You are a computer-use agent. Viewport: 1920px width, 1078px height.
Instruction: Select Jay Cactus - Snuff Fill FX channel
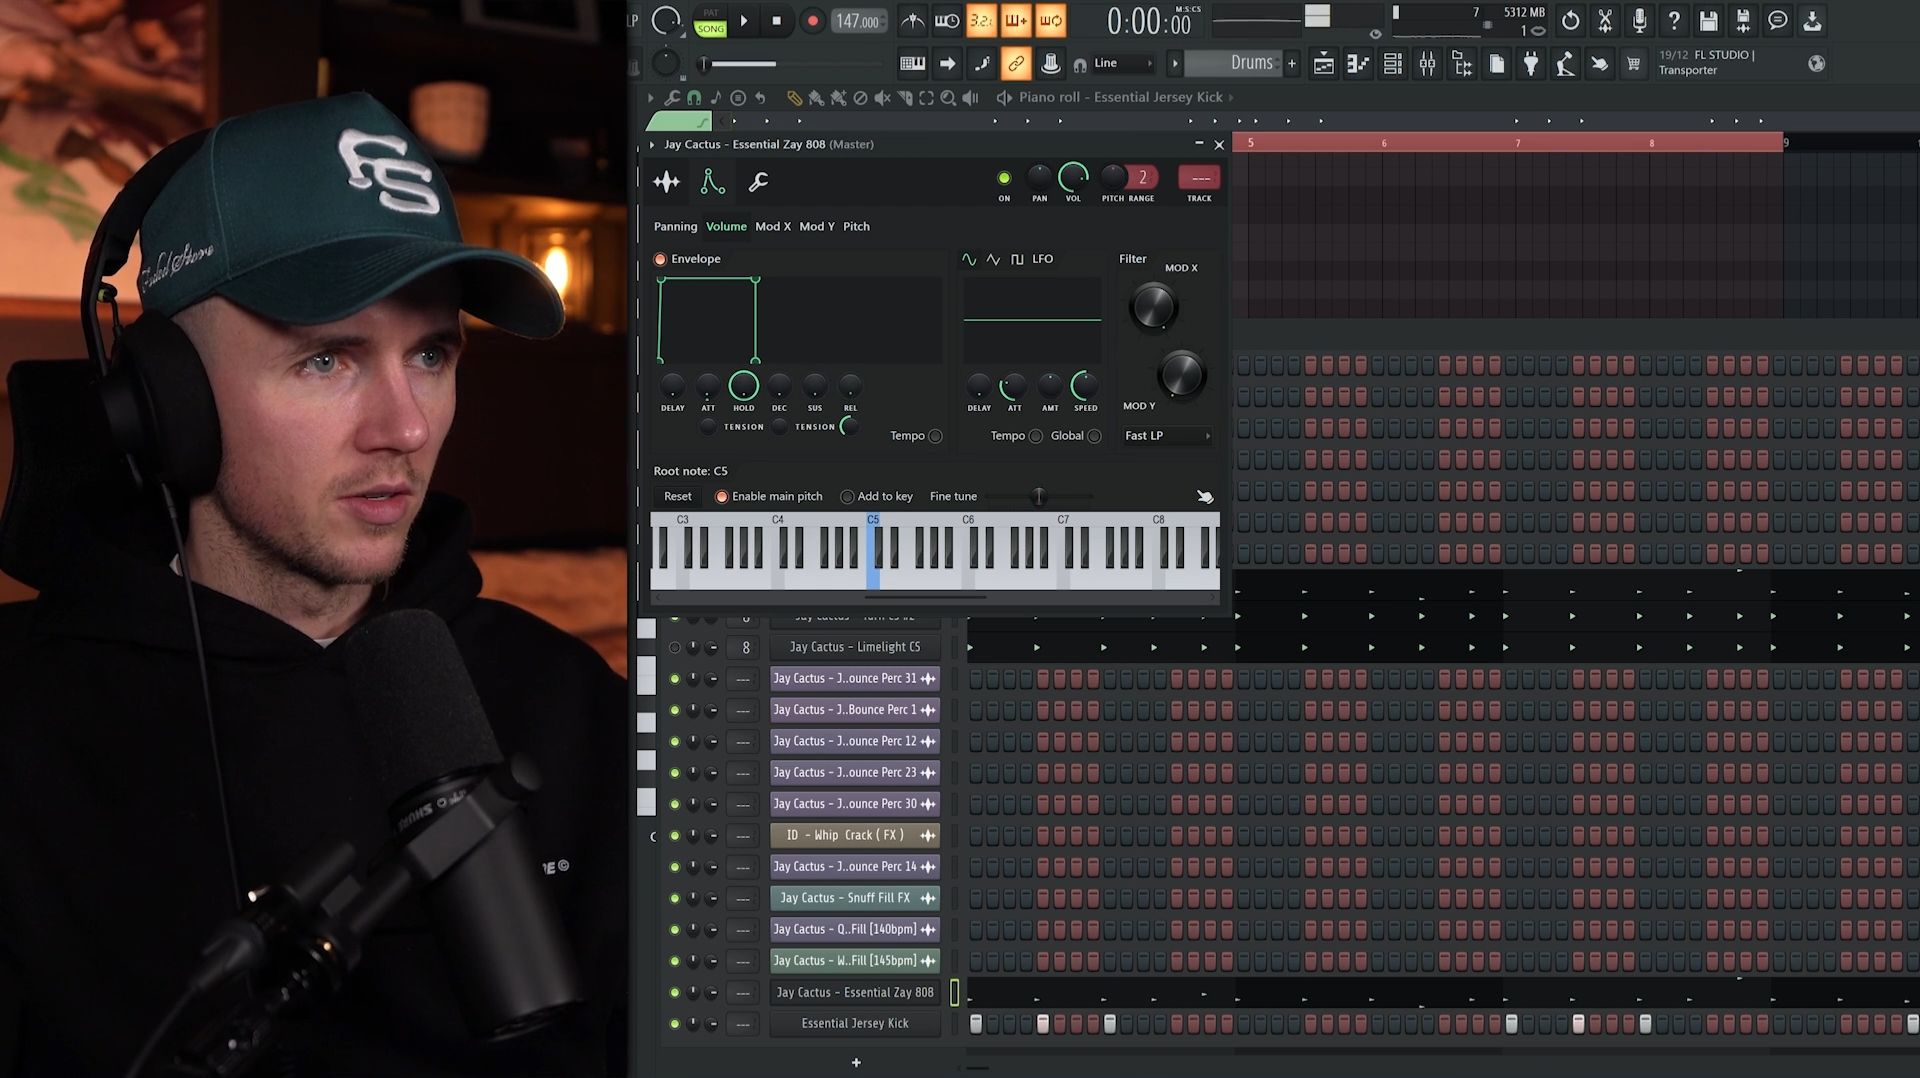click(855, 898)
